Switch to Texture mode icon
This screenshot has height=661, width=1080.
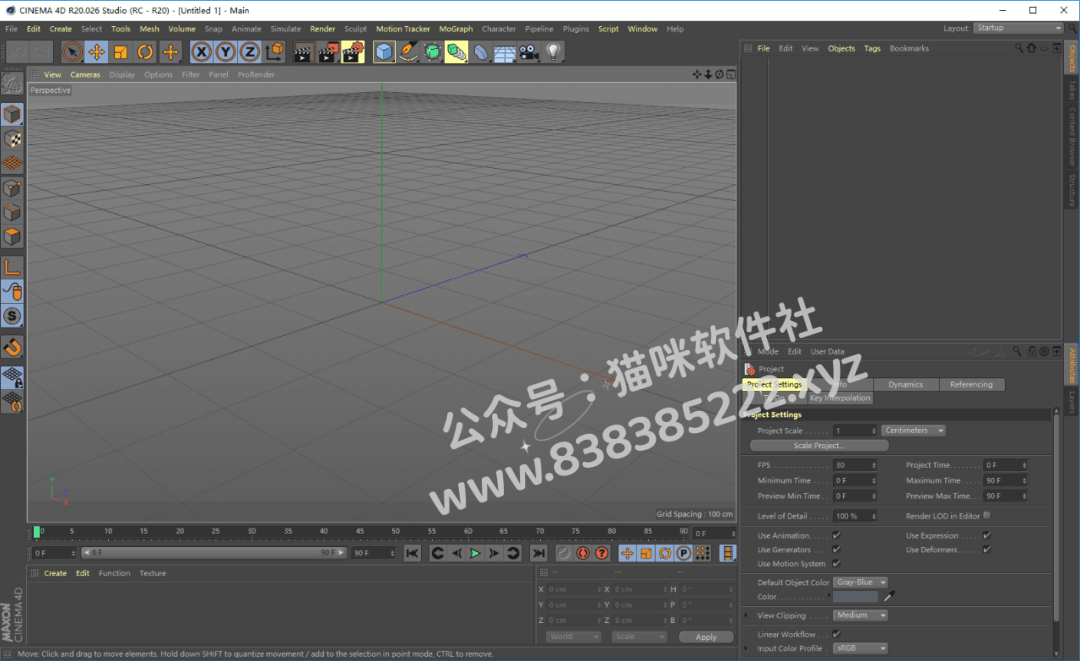12,139
